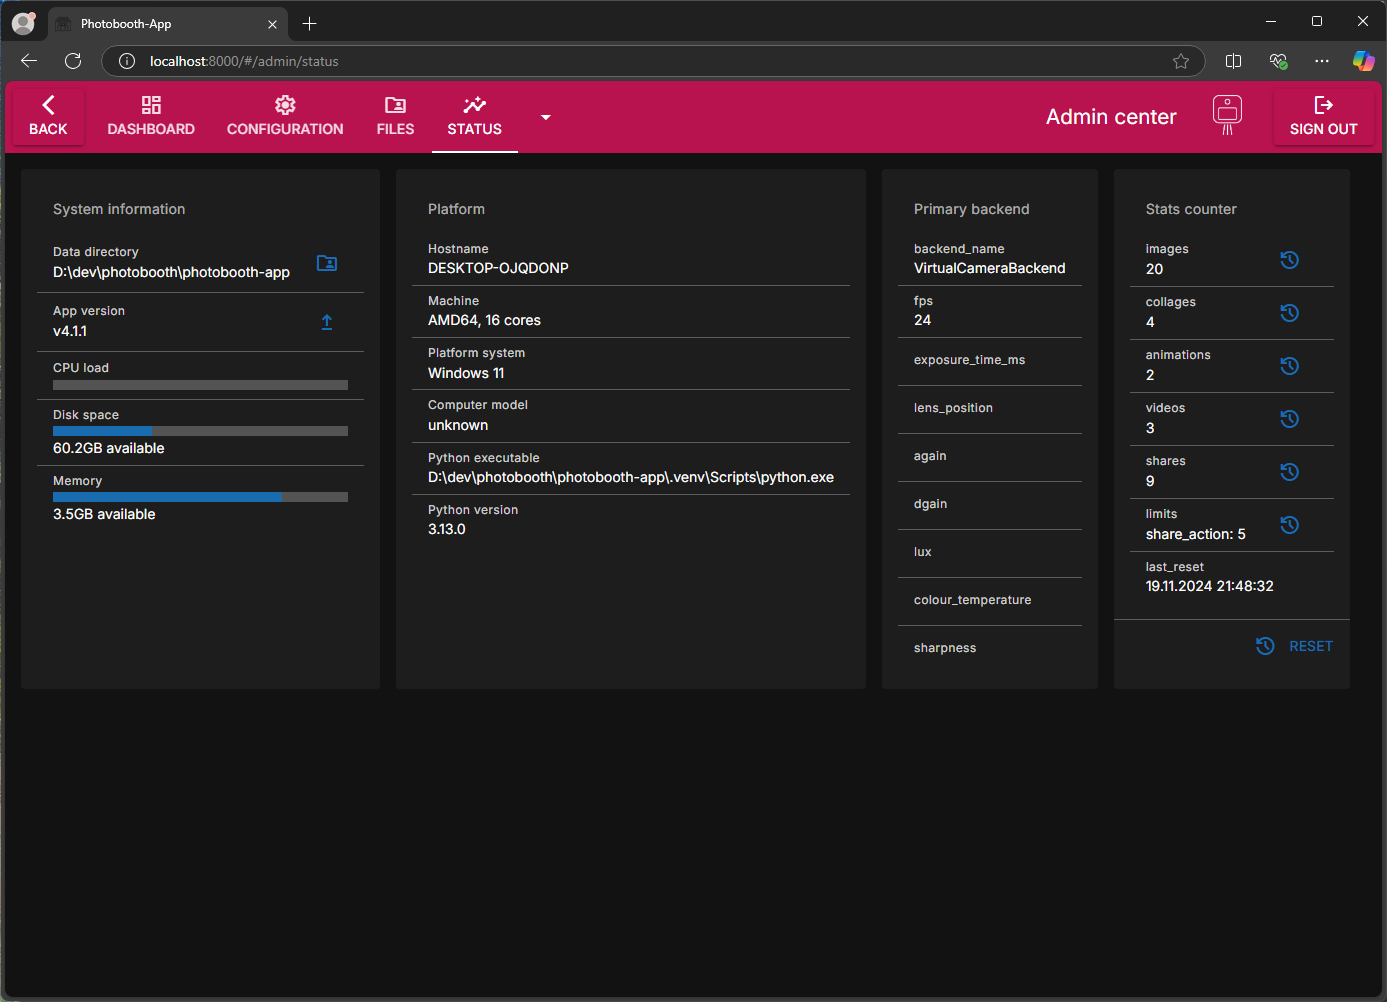The width and height of the screenshot is (1387, 1002).
Task: Click the data directory path D:\dev\photobooth
Action: pos(171,272)
